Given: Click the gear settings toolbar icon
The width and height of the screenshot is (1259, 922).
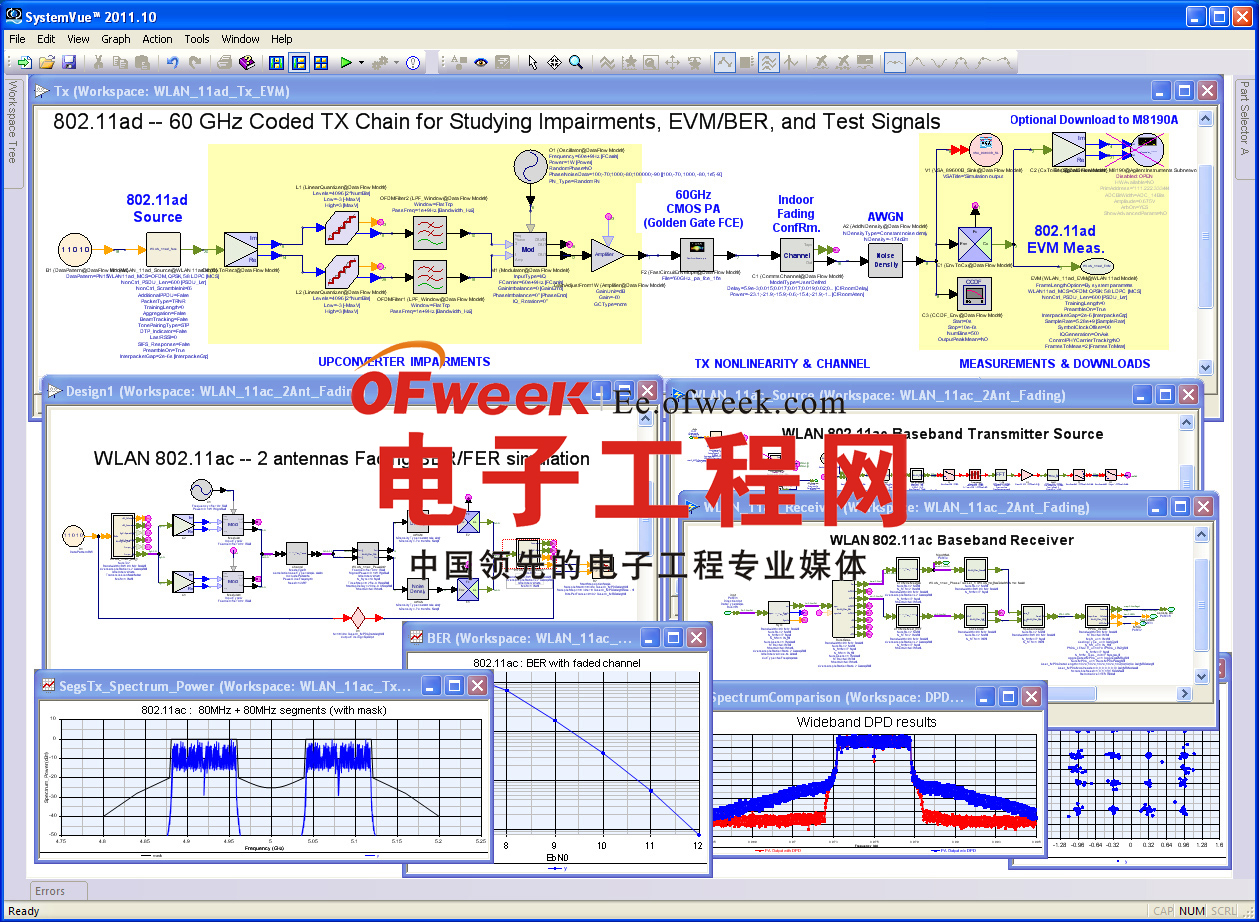Looking at the screenshot, I should click(379, 62).
